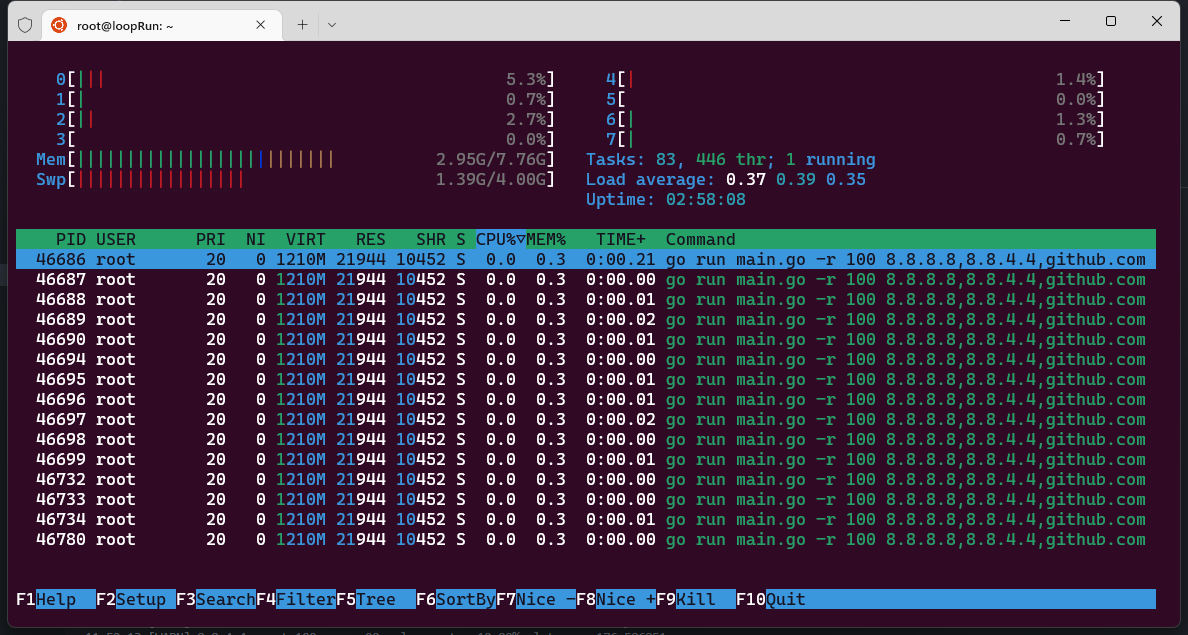Click the CPU% sorted column header
Viewport: 1188px width, 635px height.
tap(501, 239)
